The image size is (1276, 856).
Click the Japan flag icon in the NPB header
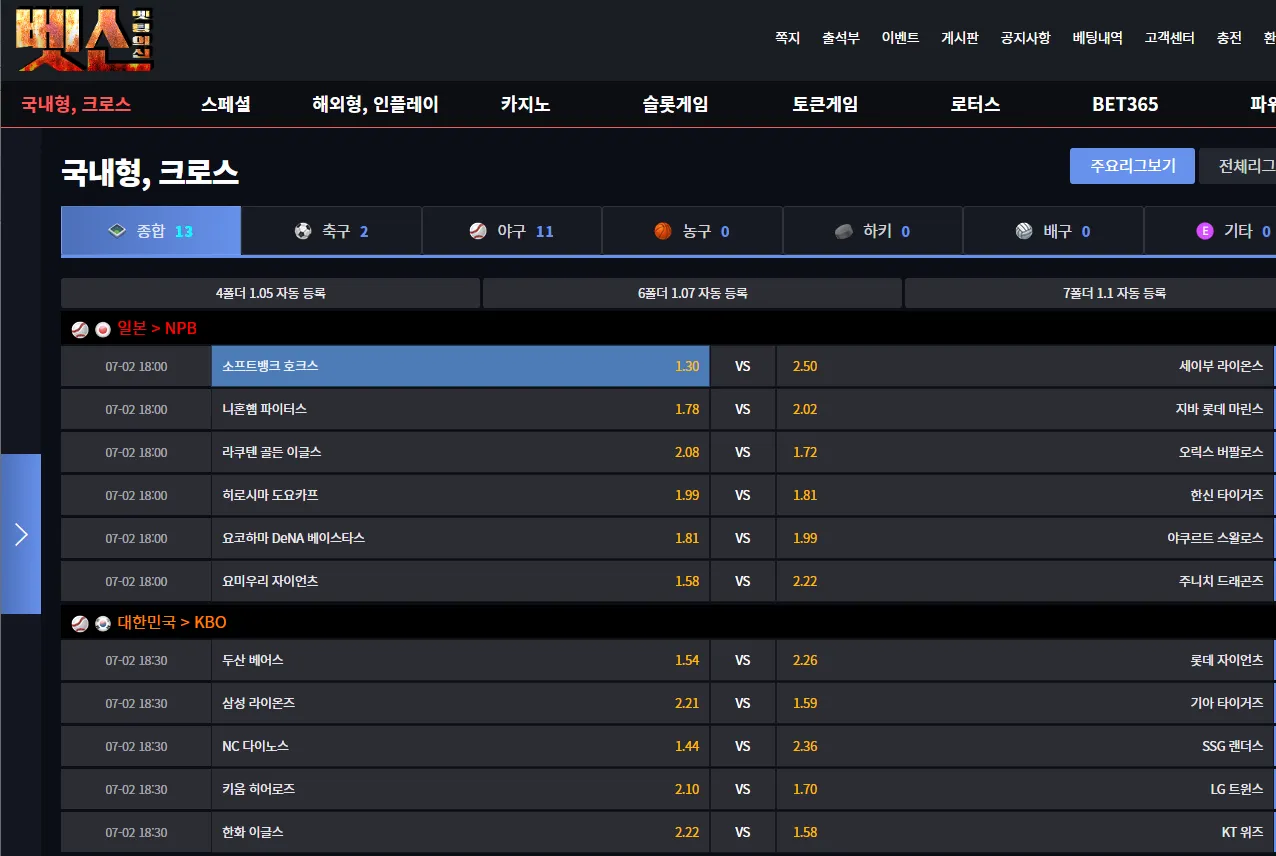tap(103, 329)
